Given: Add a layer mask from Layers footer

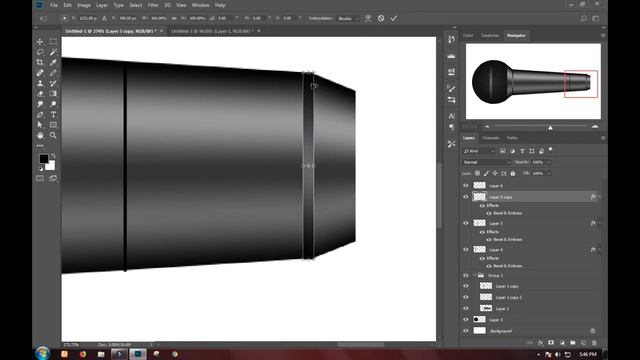Looking at the screenshot, I should (x=551, y=343).
